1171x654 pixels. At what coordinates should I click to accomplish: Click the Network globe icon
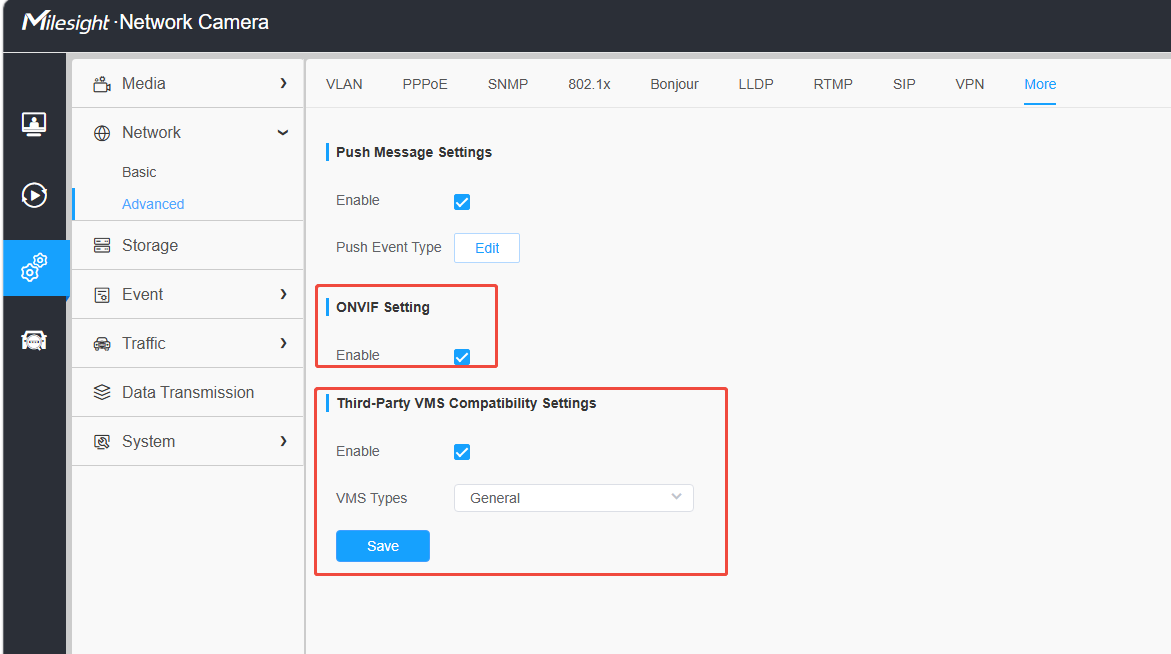pos(102,133)
